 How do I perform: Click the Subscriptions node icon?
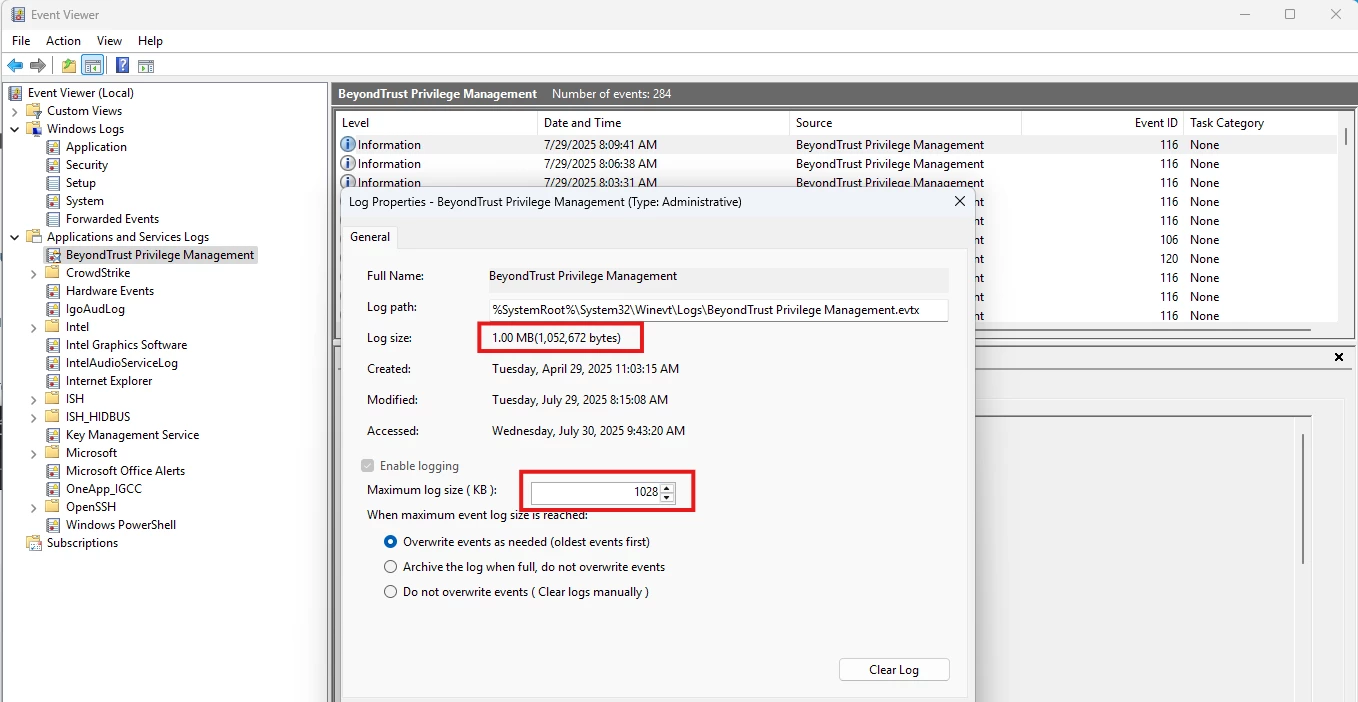(x=35, y=543)
